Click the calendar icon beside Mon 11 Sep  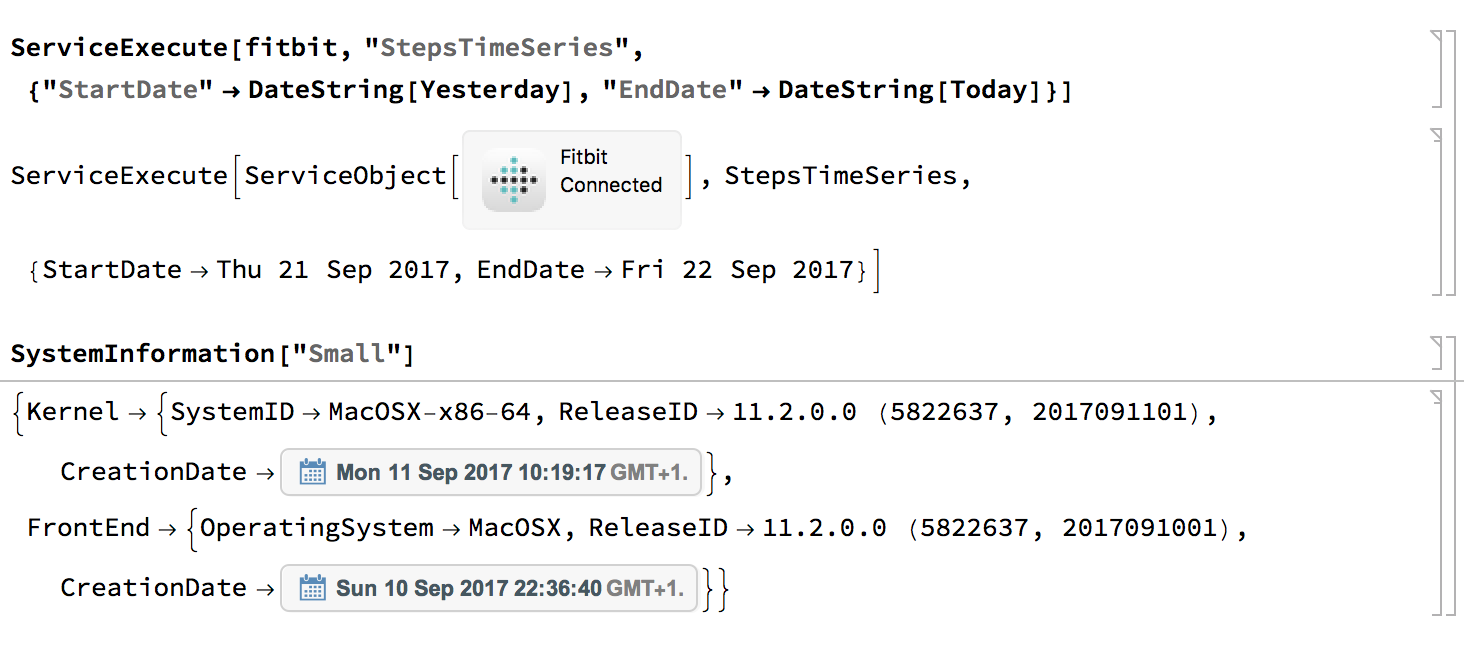(x=313, y=472)
